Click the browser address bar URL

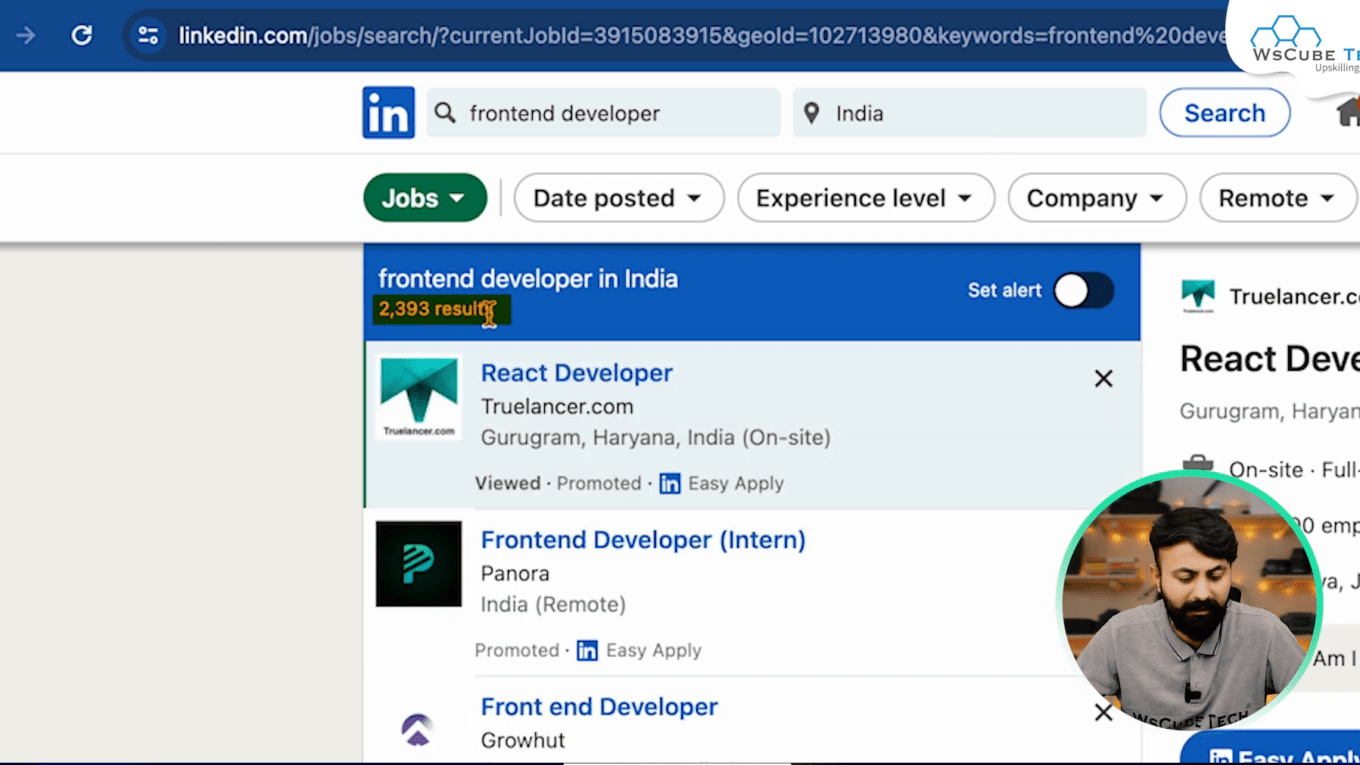tap(700, 36)
